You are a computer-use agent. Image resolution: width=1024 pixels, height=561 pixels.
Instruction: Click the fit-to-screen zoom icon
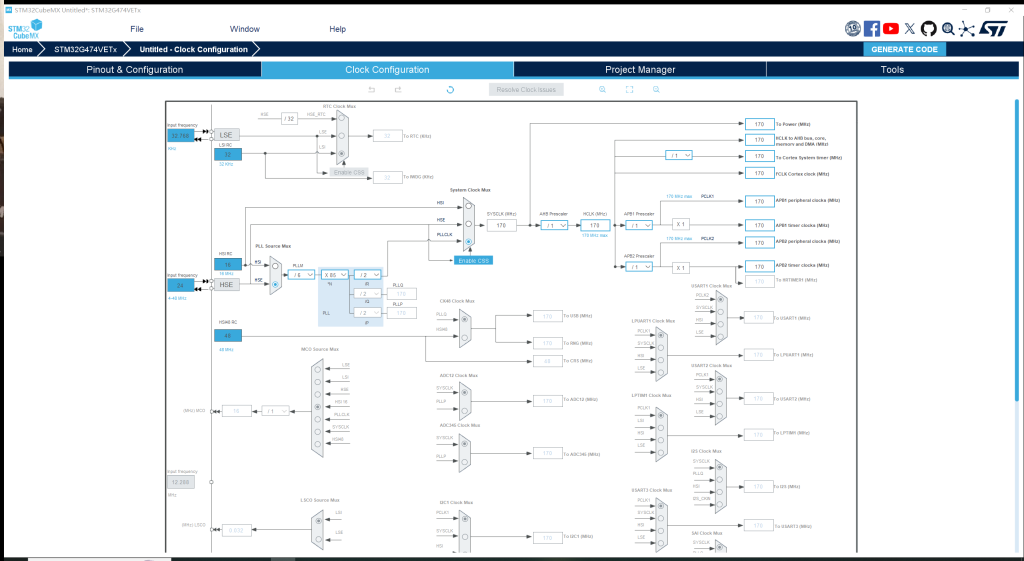629,89
